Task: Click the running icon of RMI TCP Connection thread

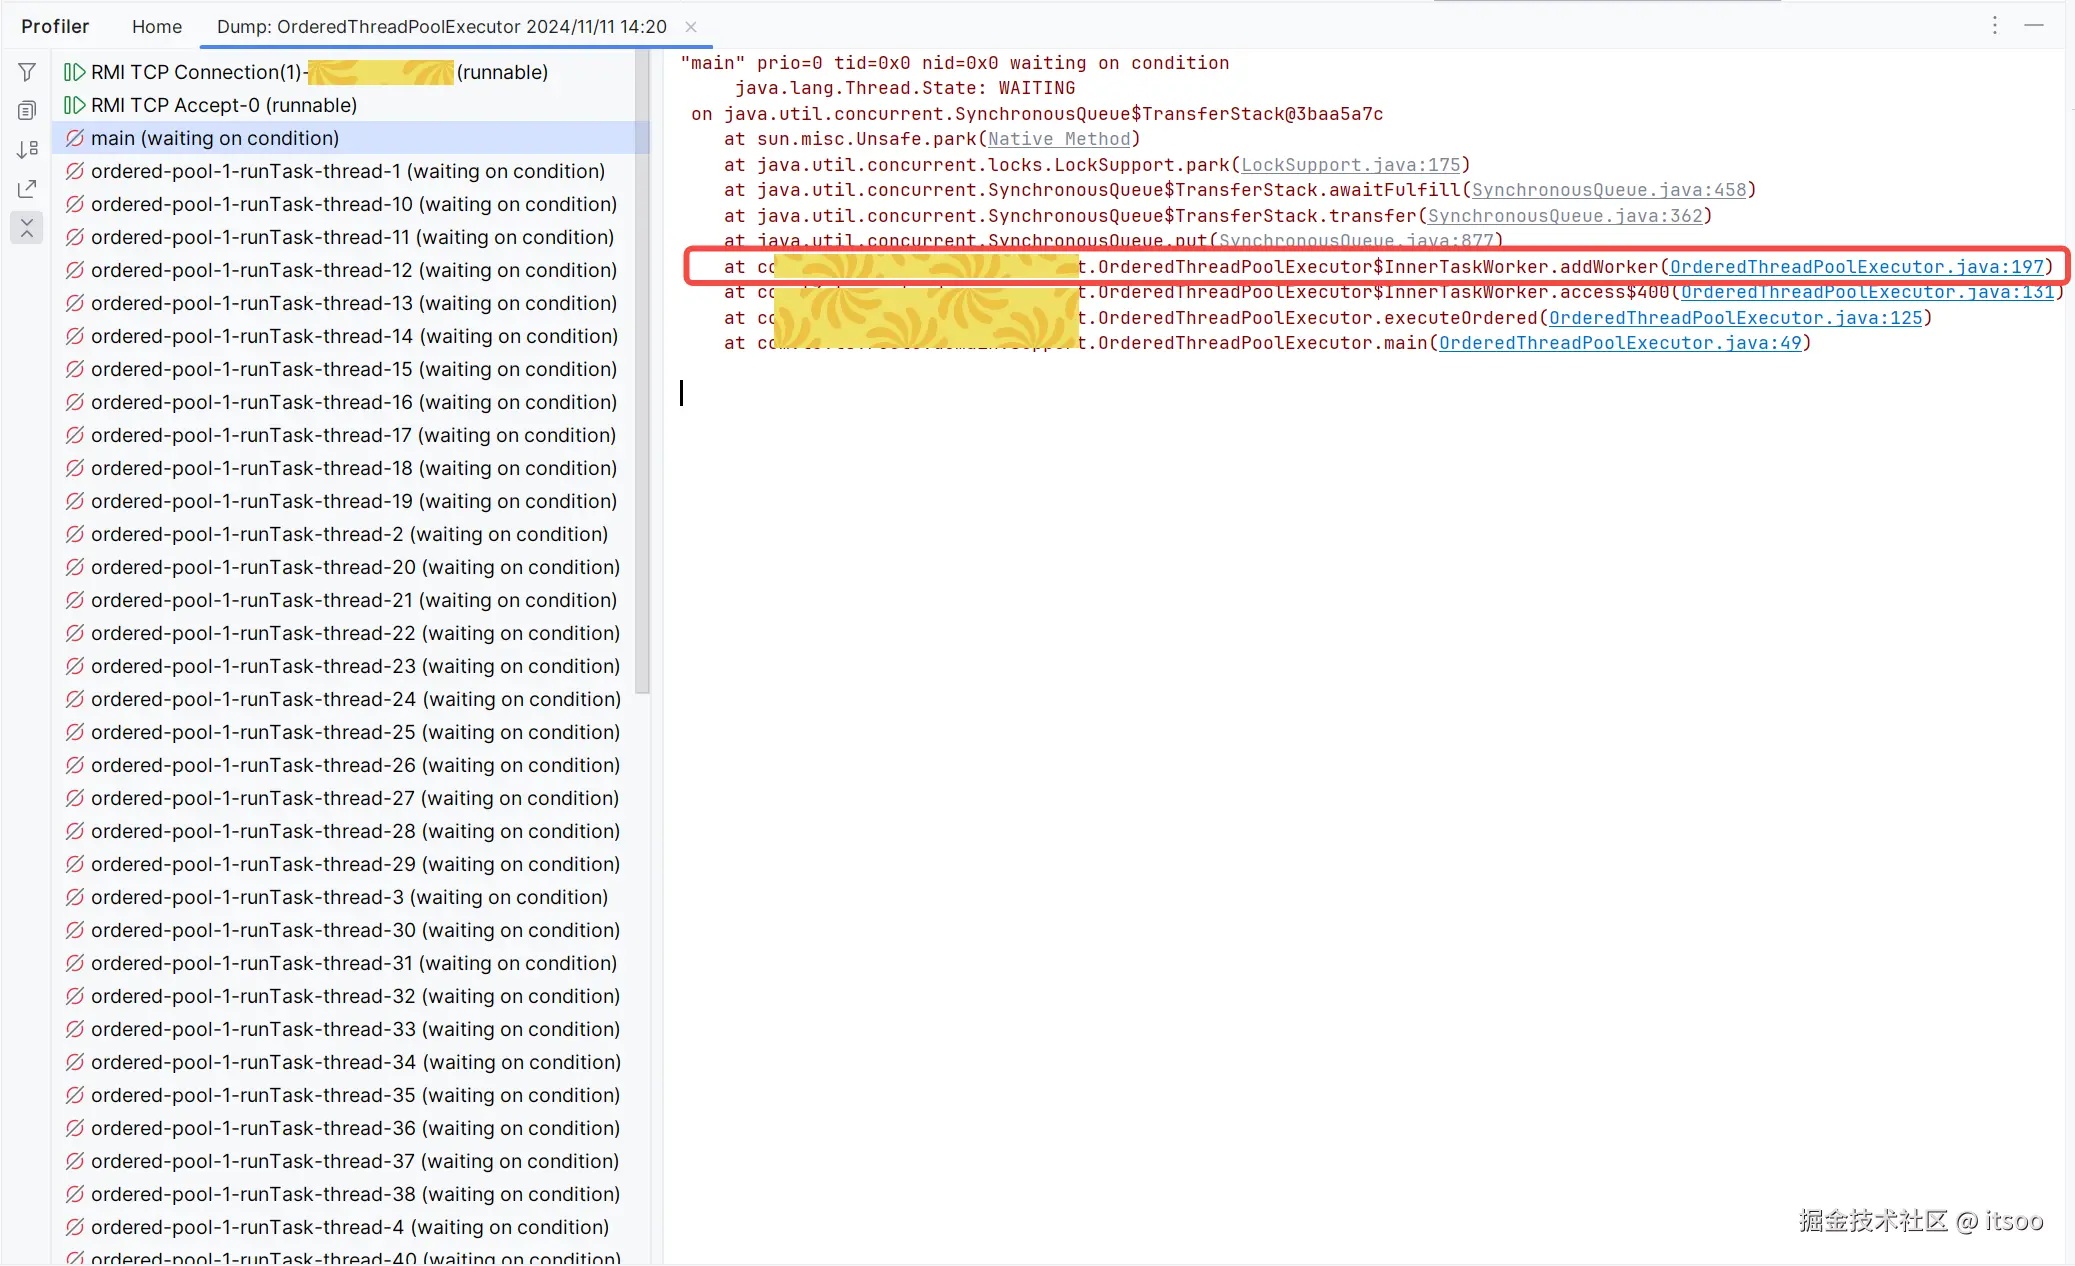Action: [x=75, y=72]
